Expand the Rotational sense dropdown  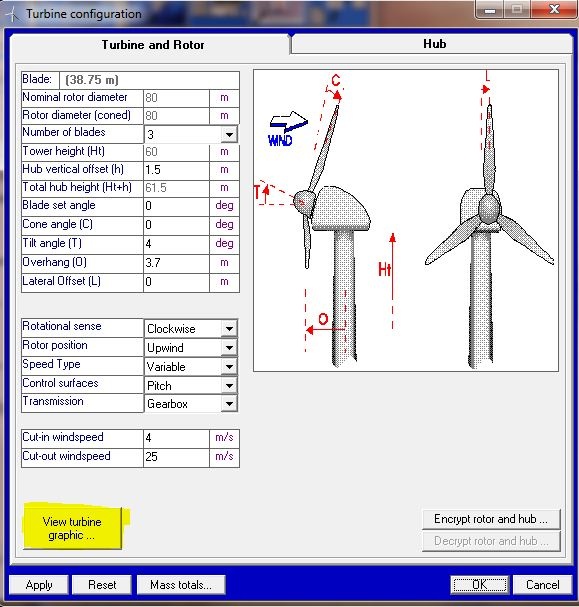(229, 329)
